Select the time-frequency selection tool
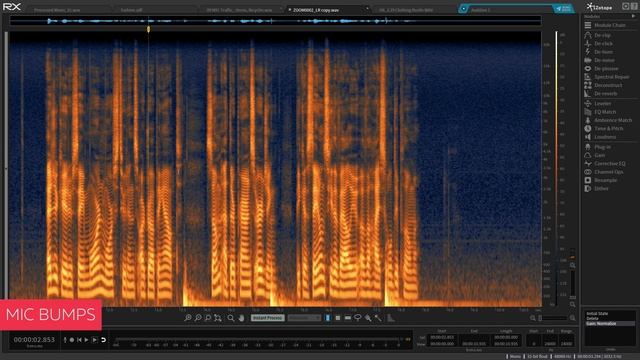This screenshot has width=640, height=360. (338, 318)
